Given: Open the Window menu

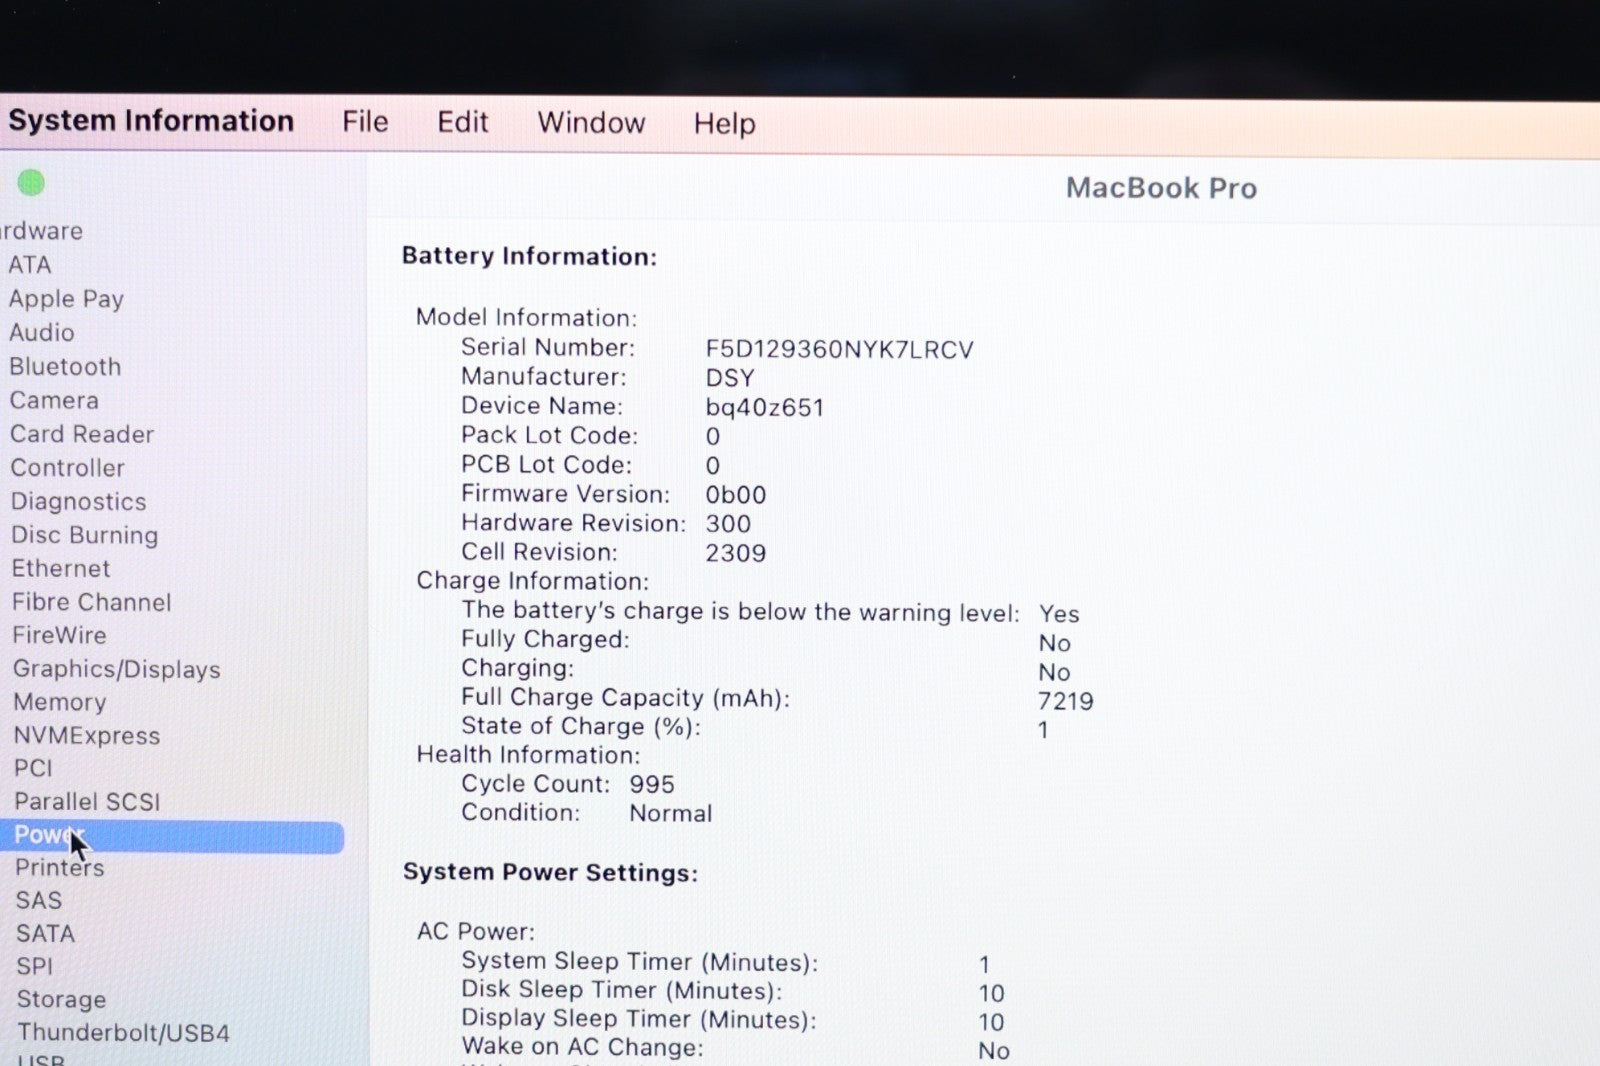Looking at the screenshot, I should (x=591, y=123).
